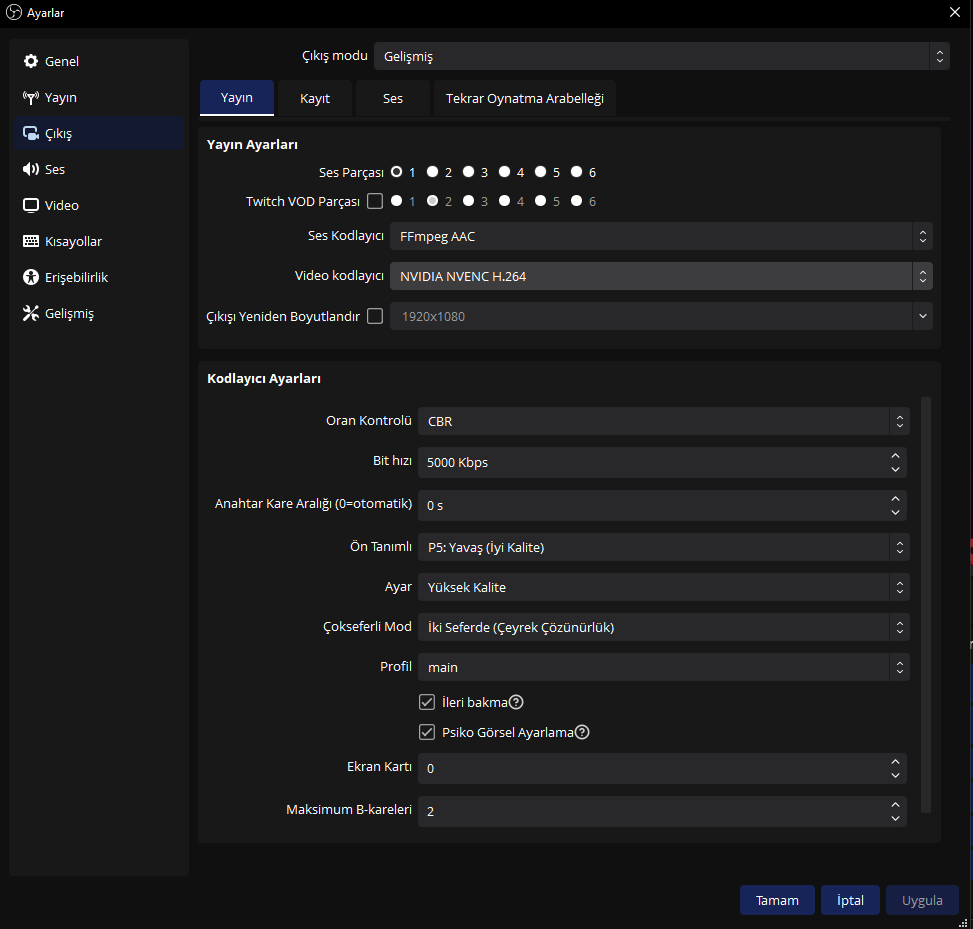Select Ses Parçası track 2
Screen dimensions: 973x929
pos(433,172)
